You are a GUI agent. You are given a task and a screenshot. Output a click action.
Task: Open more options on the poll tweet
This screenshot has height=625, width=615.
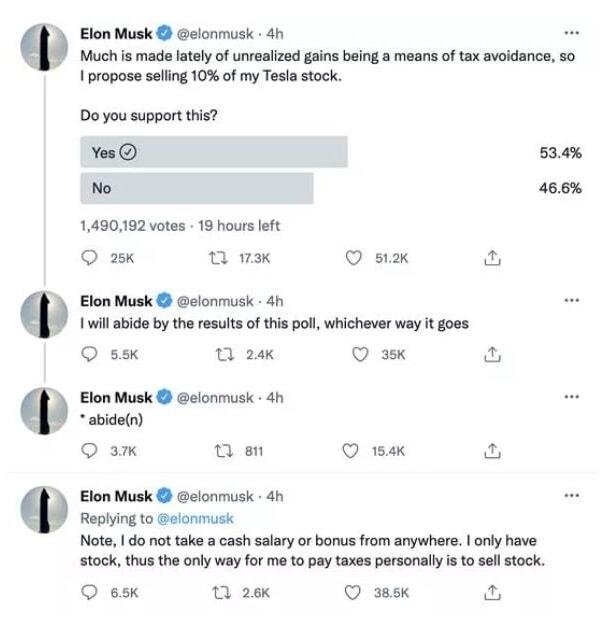pos(571,33)
